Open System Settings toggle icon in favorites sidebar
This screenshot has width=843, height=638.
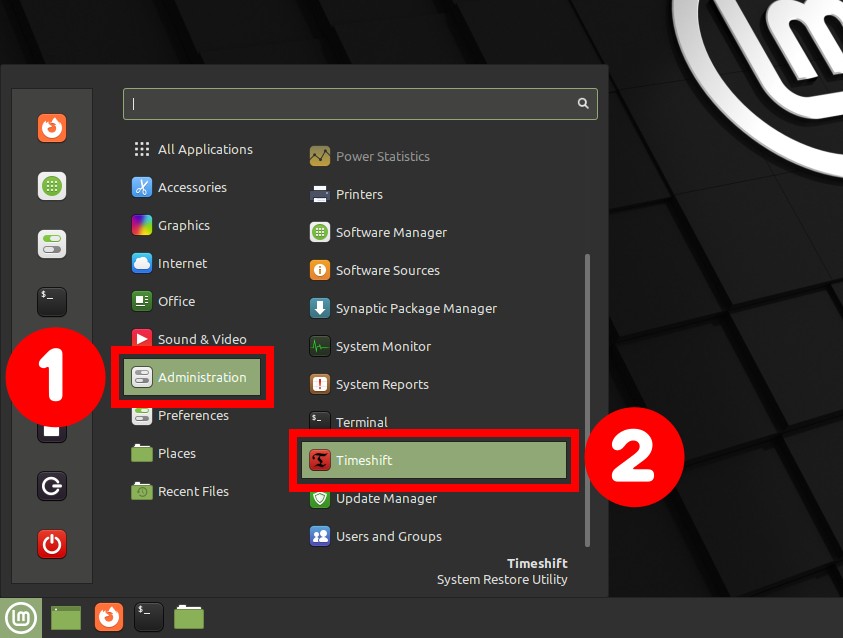point(52,244)
